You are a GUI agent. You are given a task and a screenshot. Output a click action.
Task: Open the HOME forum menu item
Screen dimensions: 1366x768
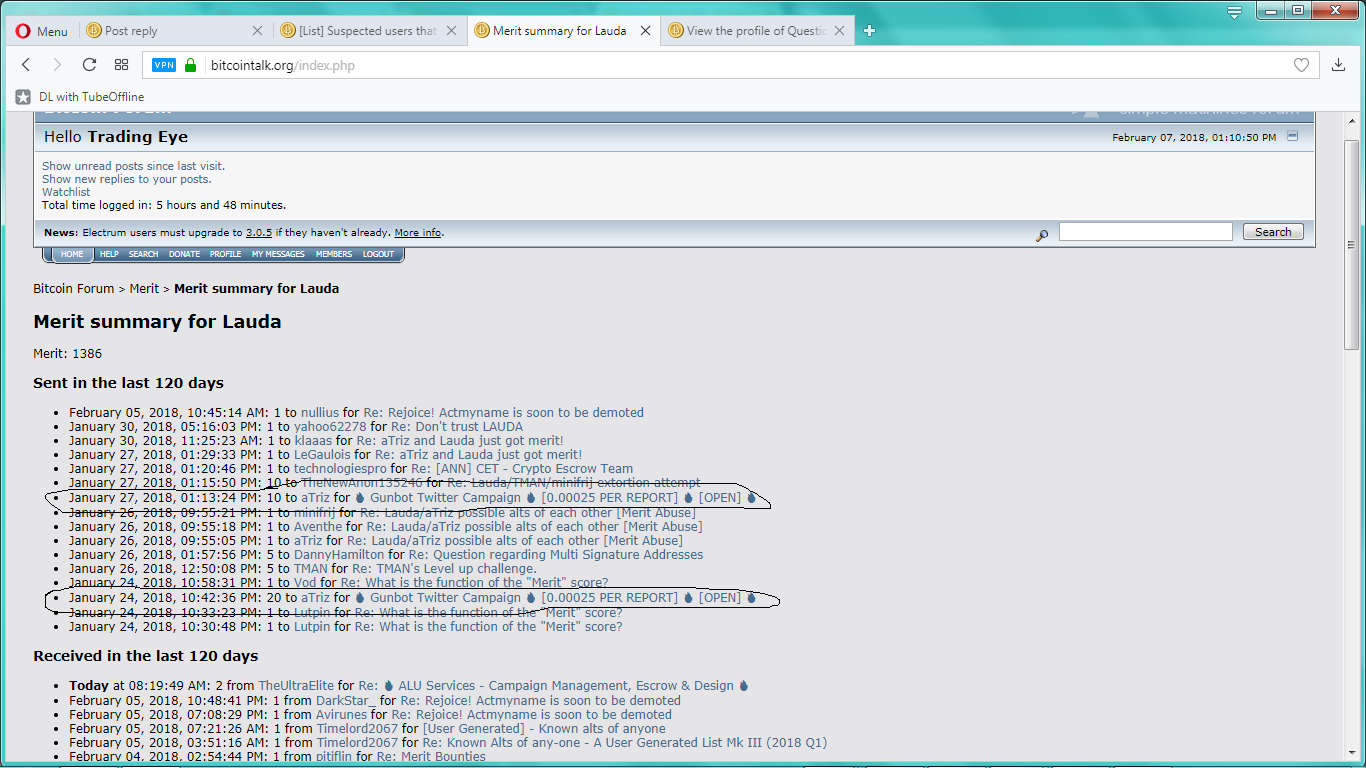72,254
